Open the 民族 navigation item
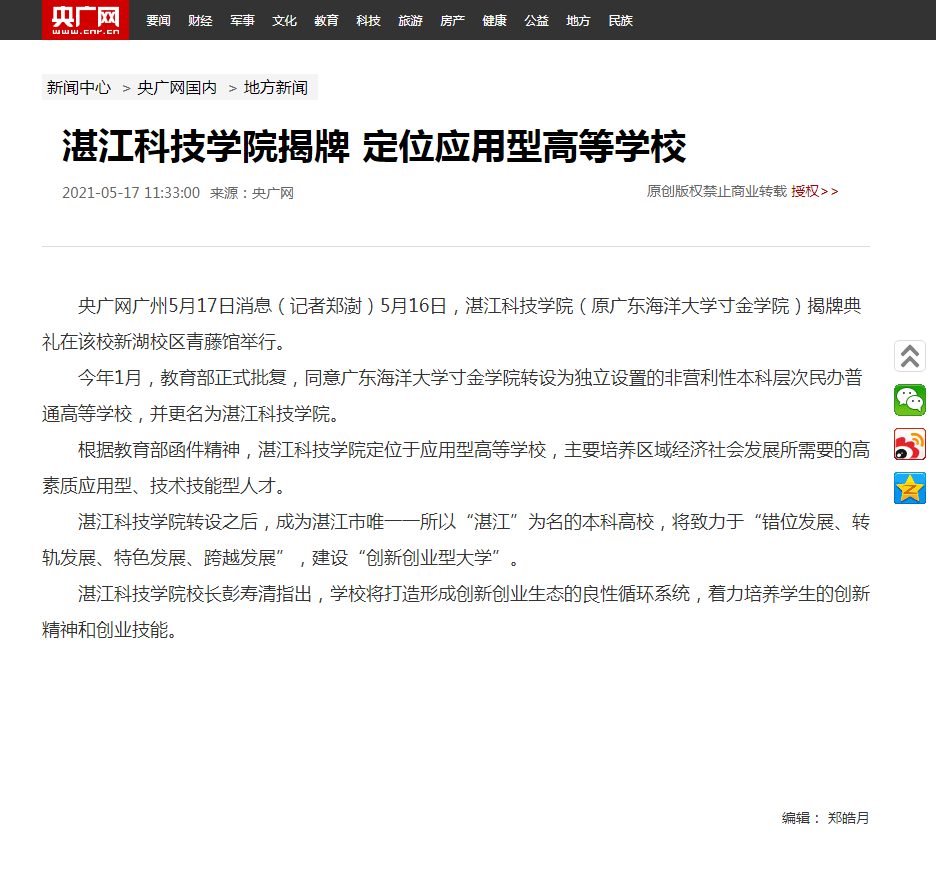936x877 pixels. [620, 21]
